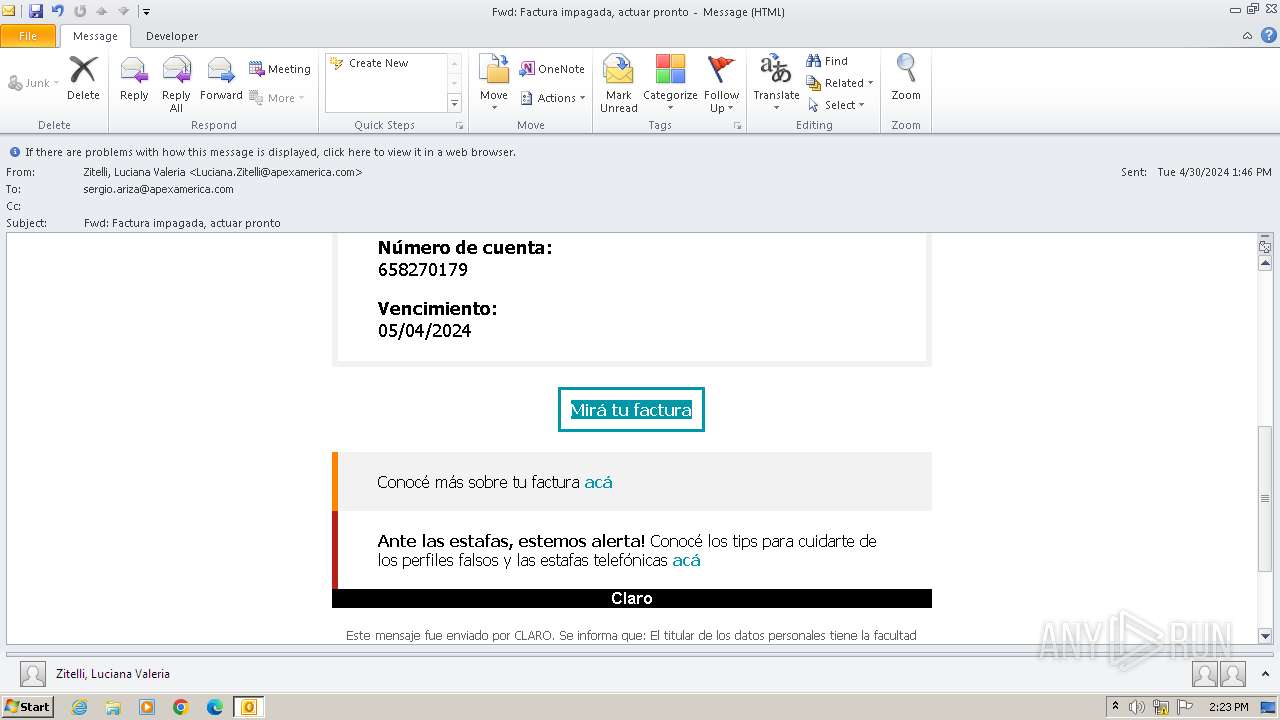1280x720 pixels.
Task: Click the due date 05/04/2024
Action: coord(424,331)
